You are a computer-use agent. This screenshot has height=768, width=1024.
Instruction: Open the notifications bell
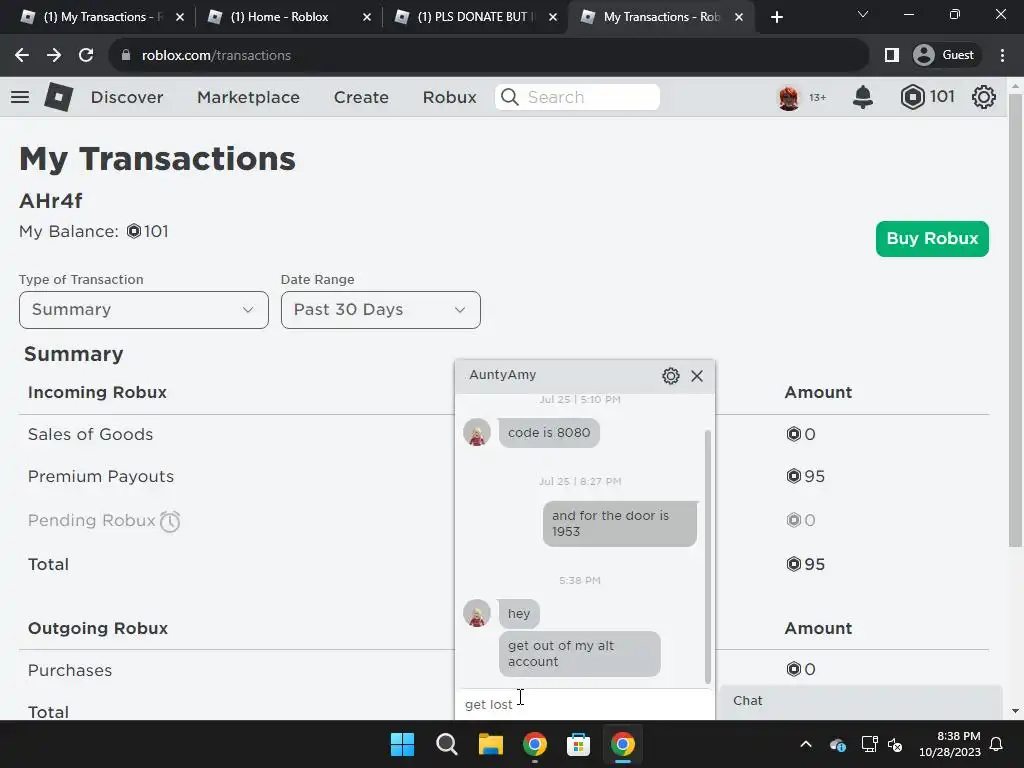pyautogui.click(x=863, y=97)
